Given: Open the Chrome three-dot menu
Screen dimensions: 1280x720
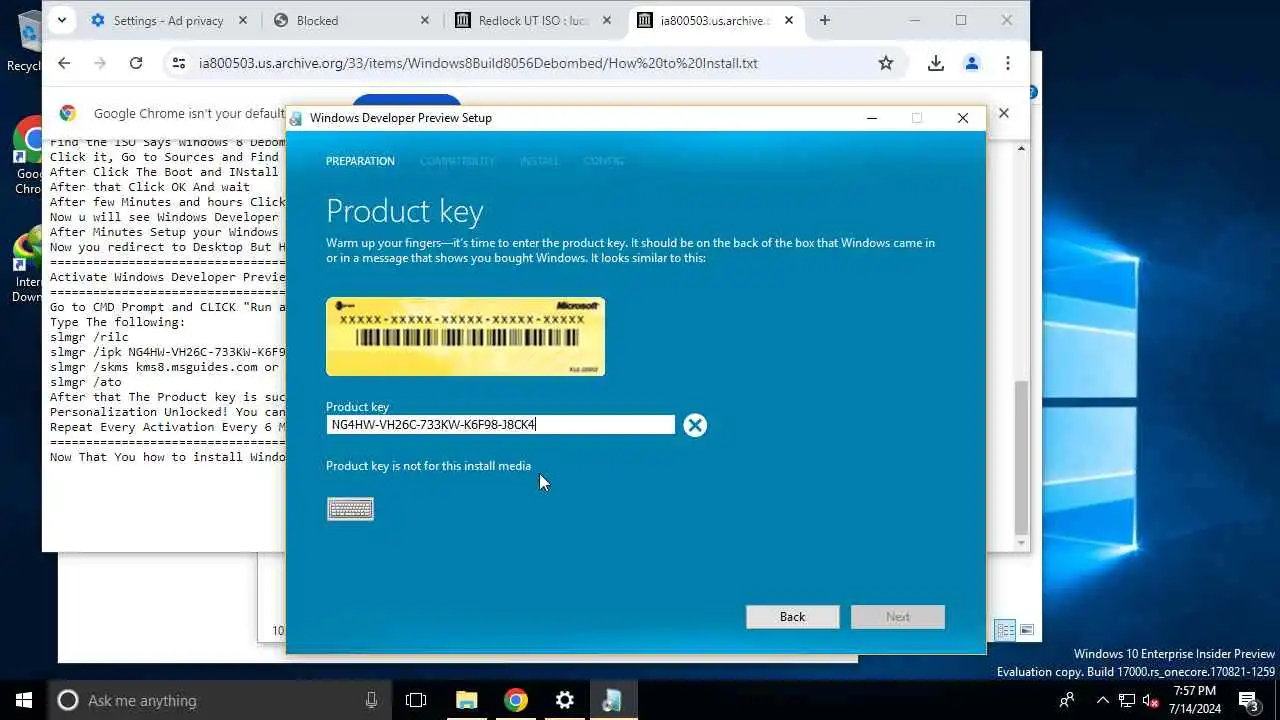Looking at the screenshot, I should 1007,63.
